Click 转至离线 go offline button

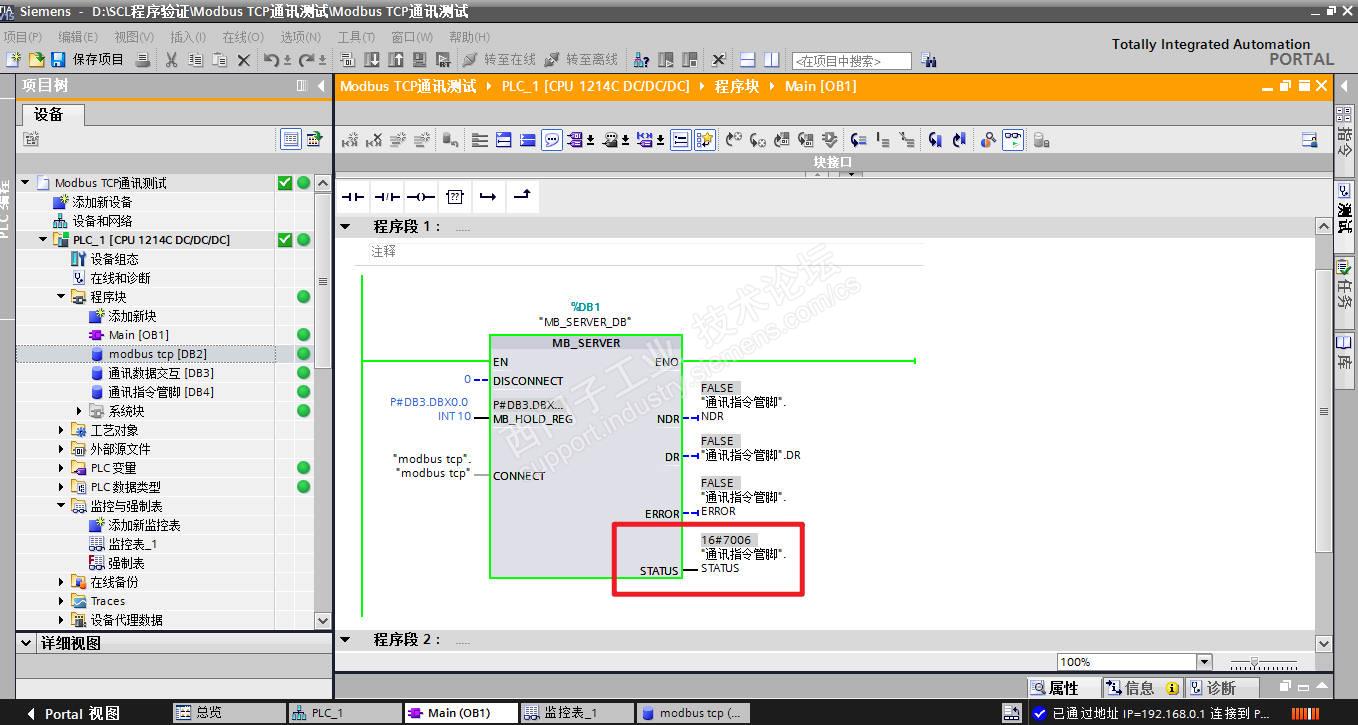(x=581, y=60)
